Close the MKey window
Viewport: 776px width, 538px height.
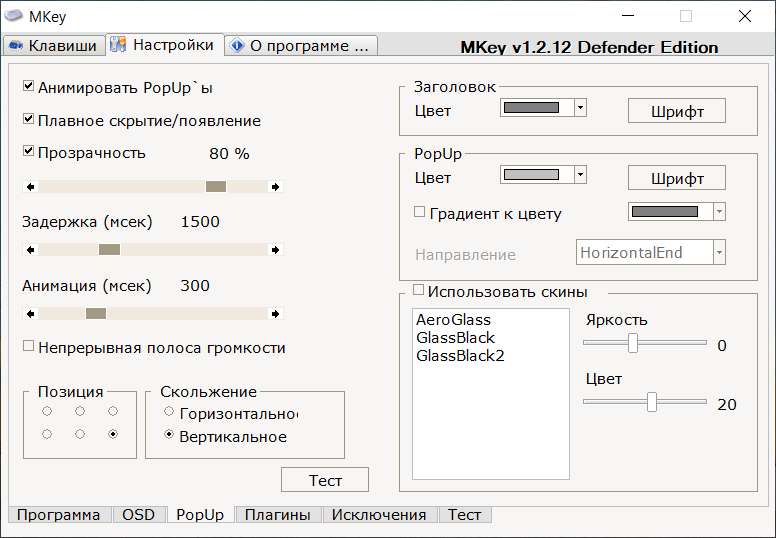click(744, 16)
